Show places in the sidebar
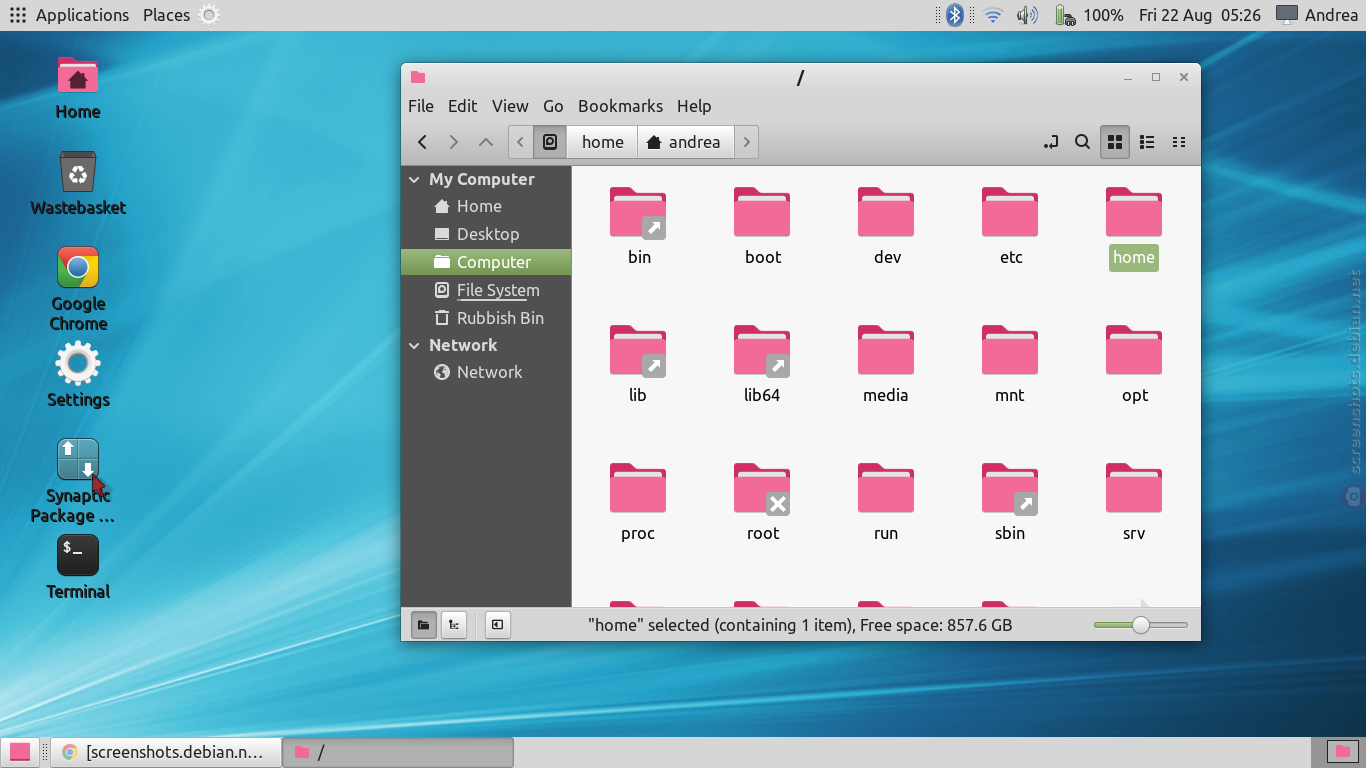The width and height of the screenshot is (1366, 768). point(424,625)
